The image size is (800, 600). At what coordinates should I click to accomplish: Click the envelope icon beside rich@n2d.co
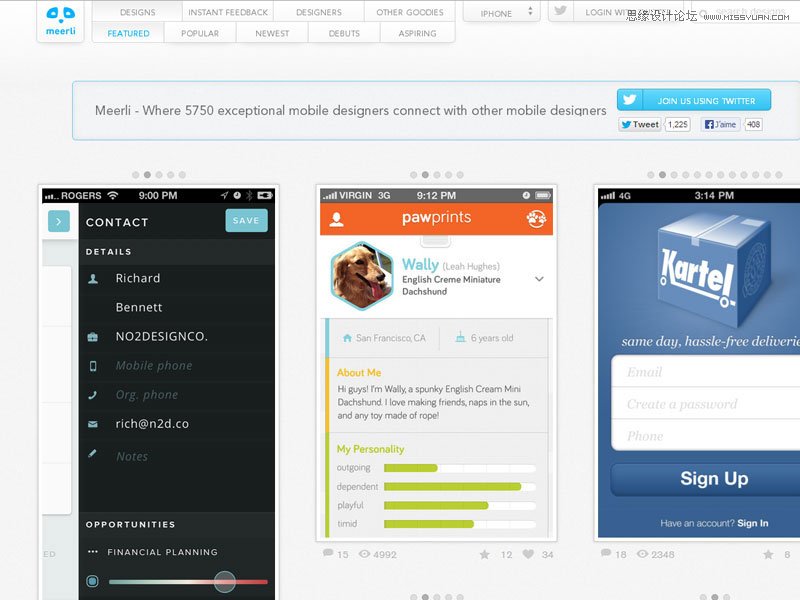[93, 424]
